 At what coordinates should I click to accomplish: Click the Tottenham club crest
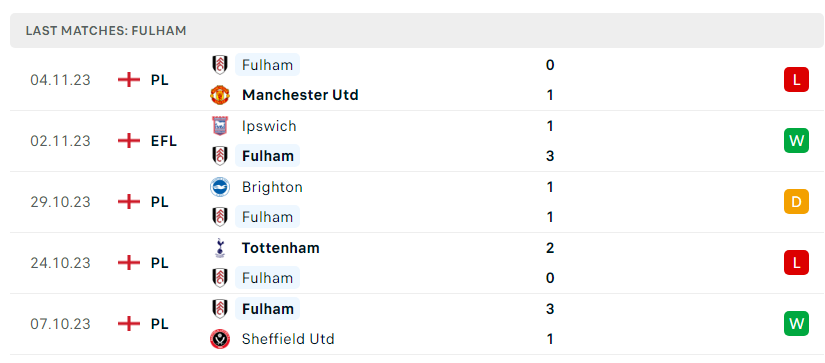(219, 248)
